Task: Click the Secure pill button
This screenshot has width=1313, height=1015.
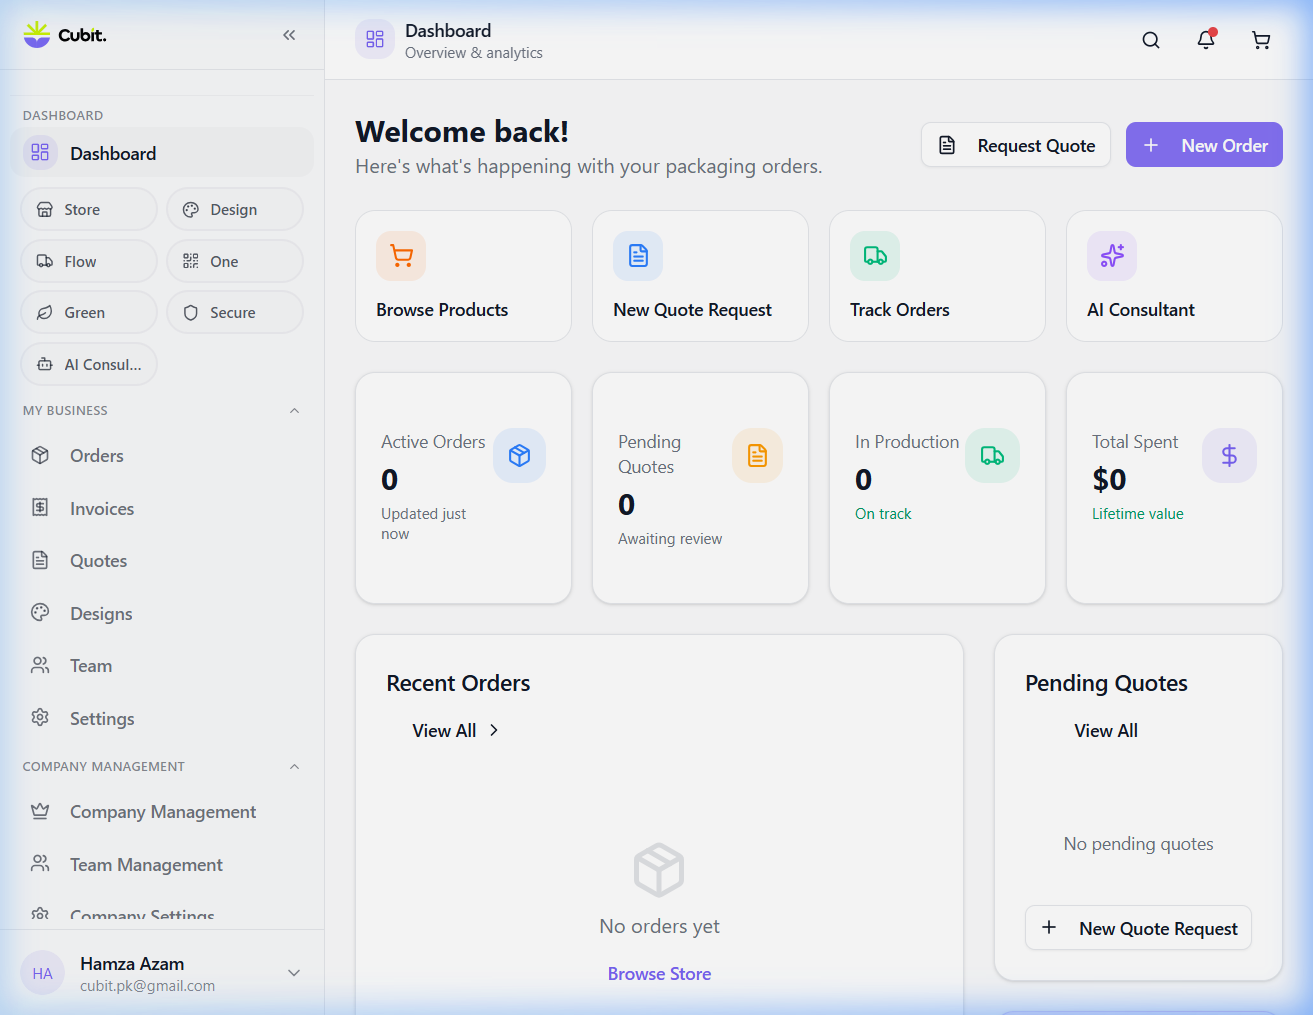Action: [x=235, y=312]
